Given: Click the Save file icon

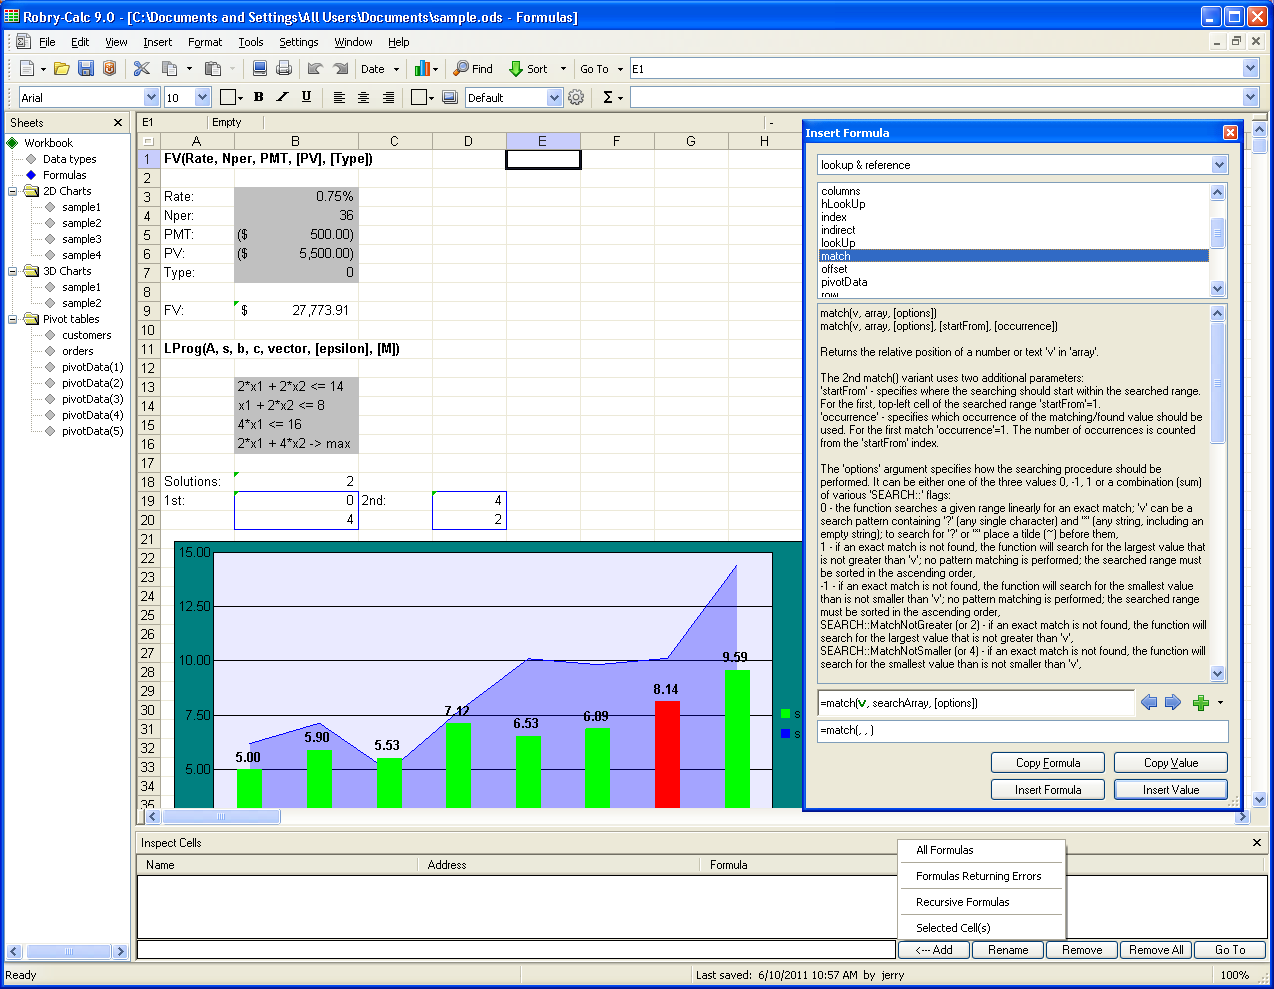Looking at the screenshot, I should pyautogui.click(x=86, y=69).
